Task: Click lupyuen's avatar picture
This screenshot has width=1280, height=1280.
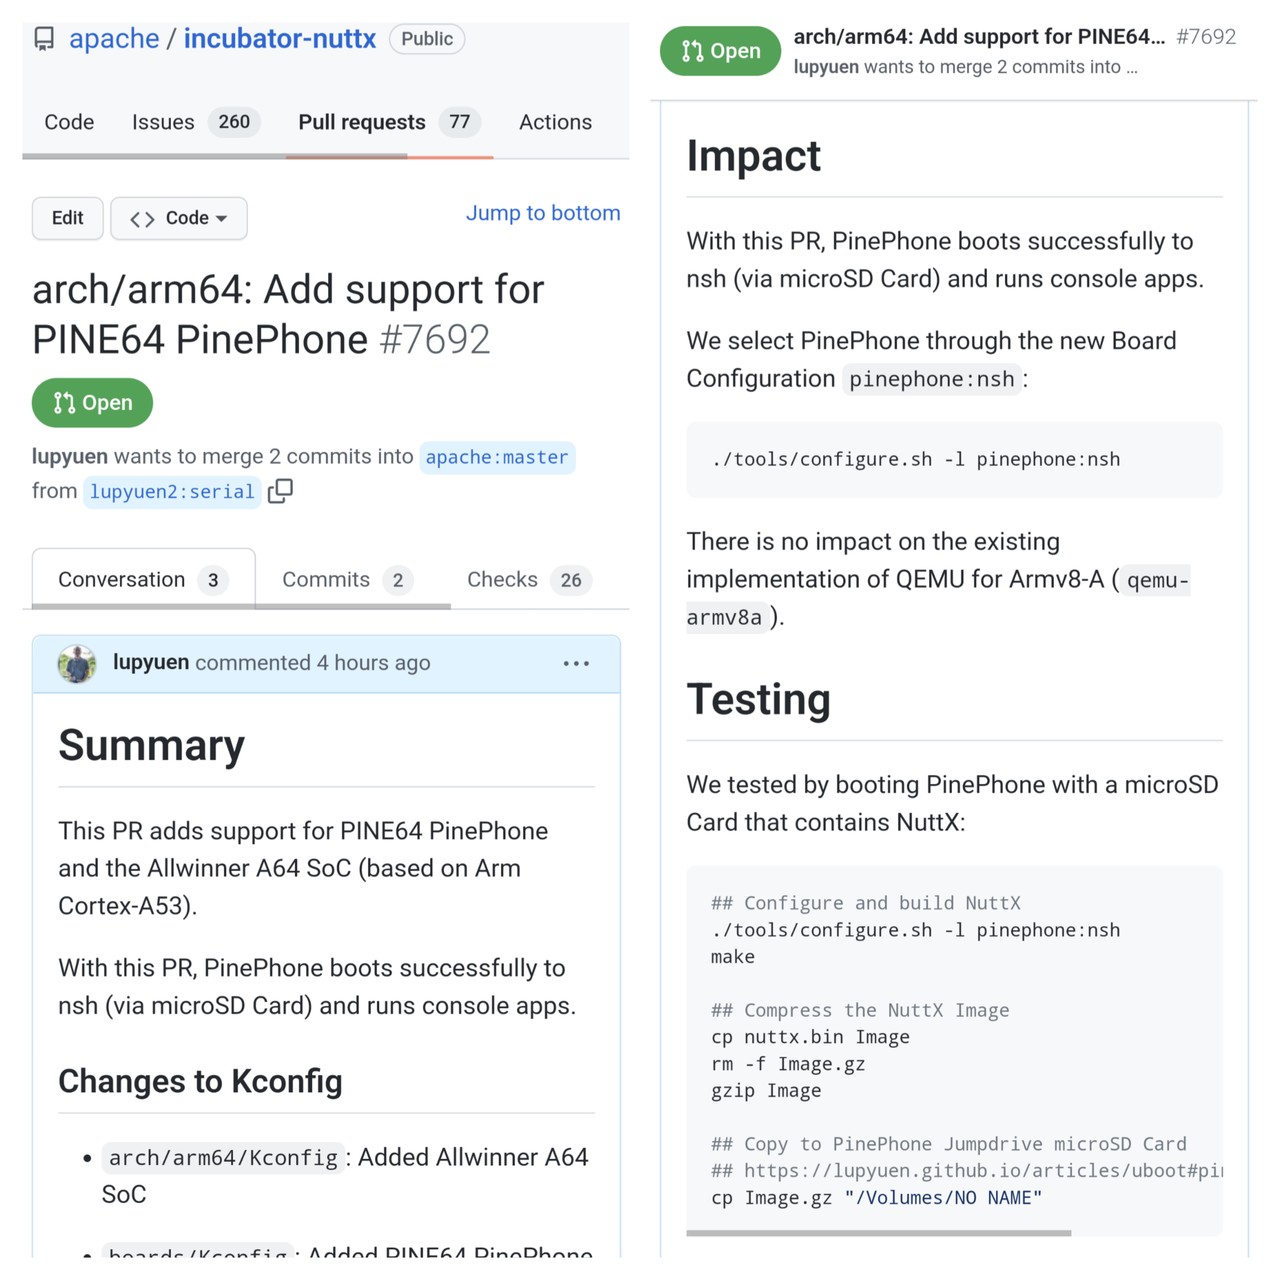Action: point(77,663)
